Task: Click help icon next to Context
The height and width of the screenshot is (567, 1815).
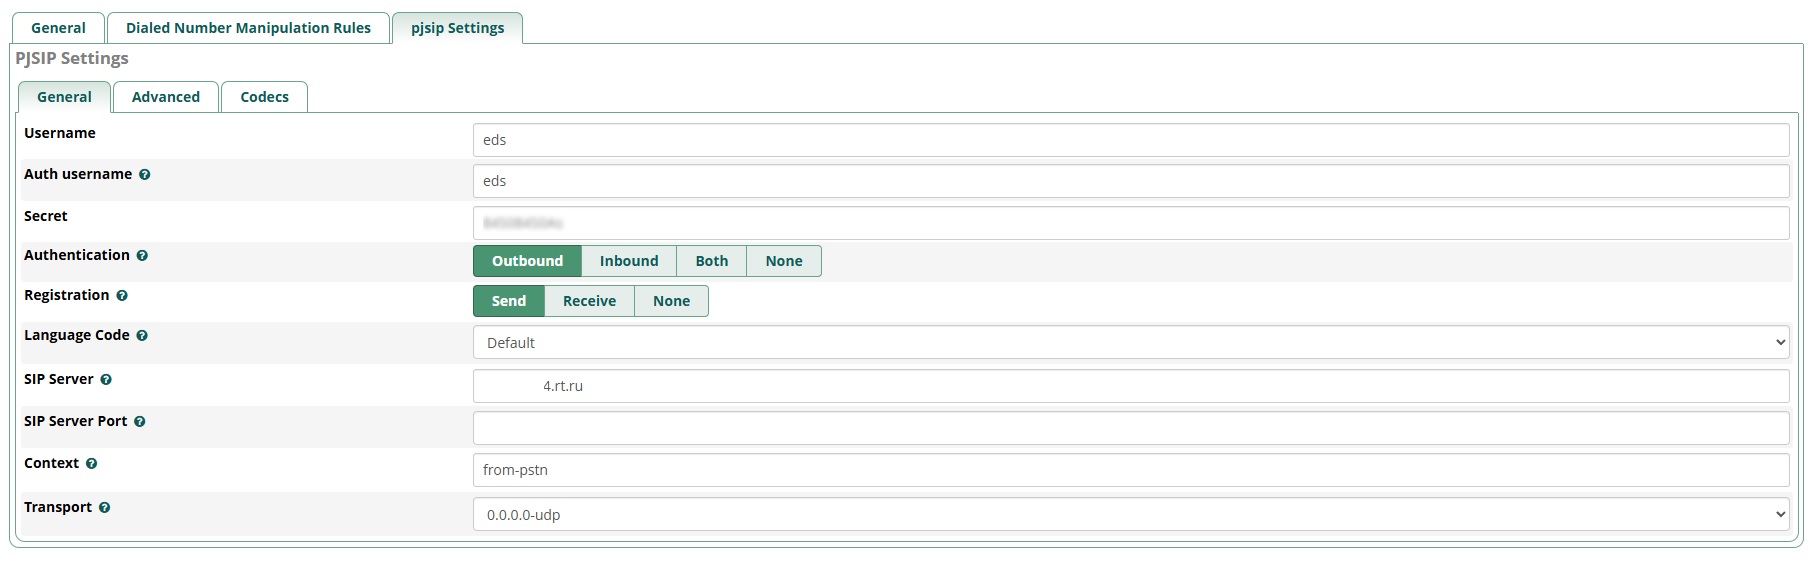Action: (91, 464)
